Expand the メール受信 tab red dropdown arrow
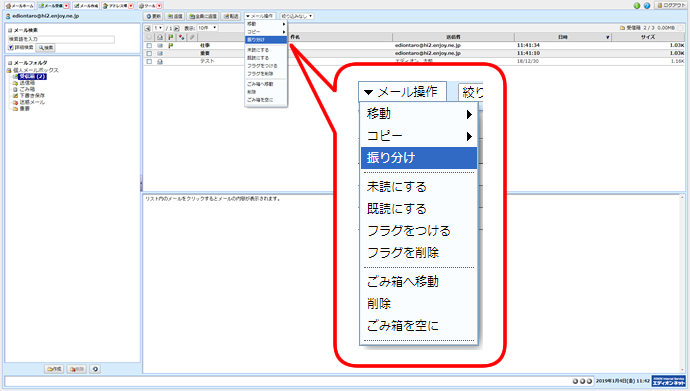690x391 pixels. click(66, 6)
